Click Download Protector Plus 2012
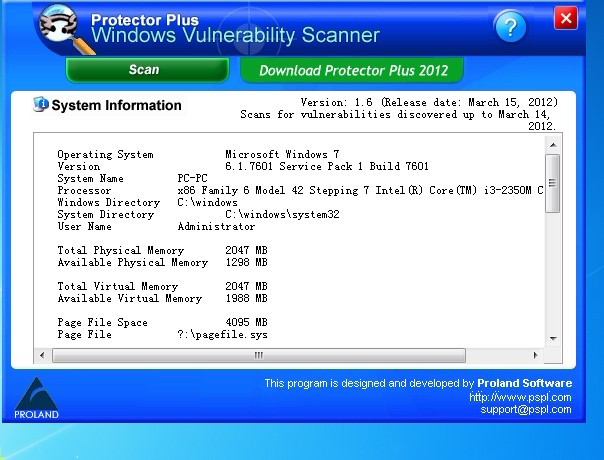 351,70
